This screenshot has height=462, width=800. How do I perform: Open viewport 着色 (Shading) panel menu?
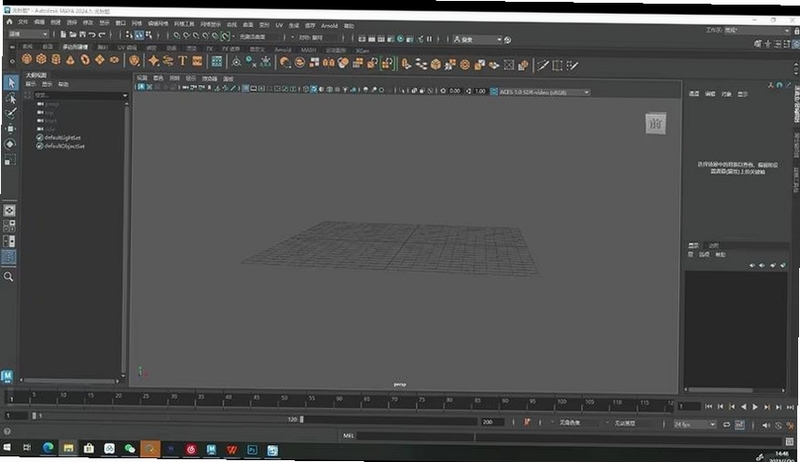[158, 78]
